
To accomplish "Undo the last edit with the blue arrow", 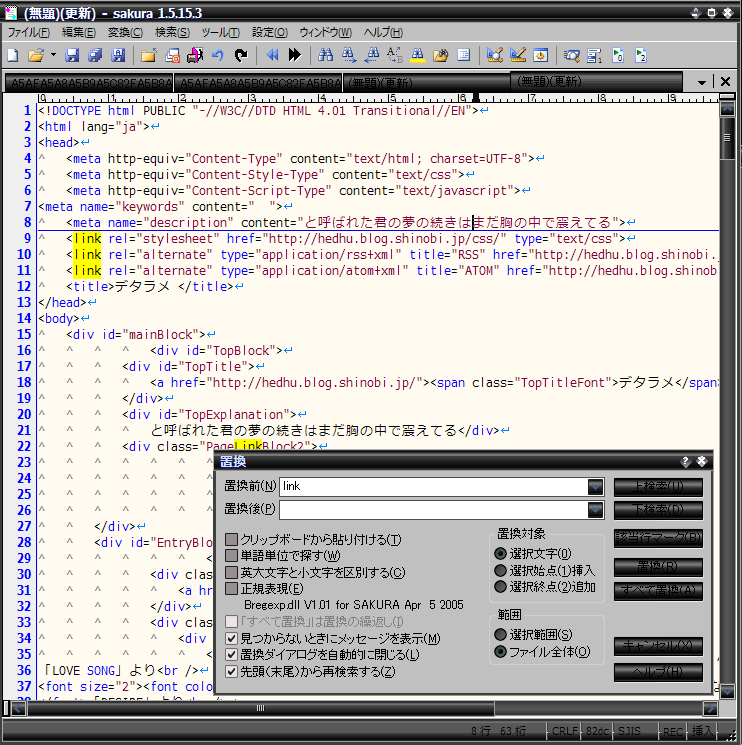I will (218, 56).
